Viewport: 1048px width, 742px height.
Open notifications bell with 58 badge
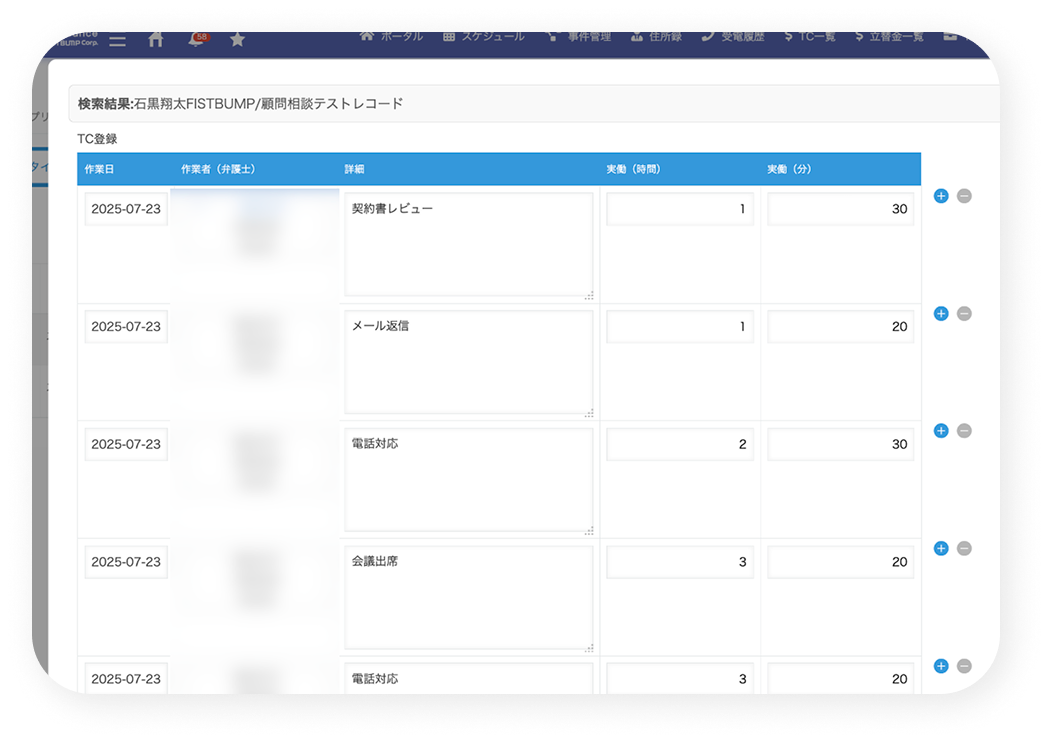(x=197, y=39)
